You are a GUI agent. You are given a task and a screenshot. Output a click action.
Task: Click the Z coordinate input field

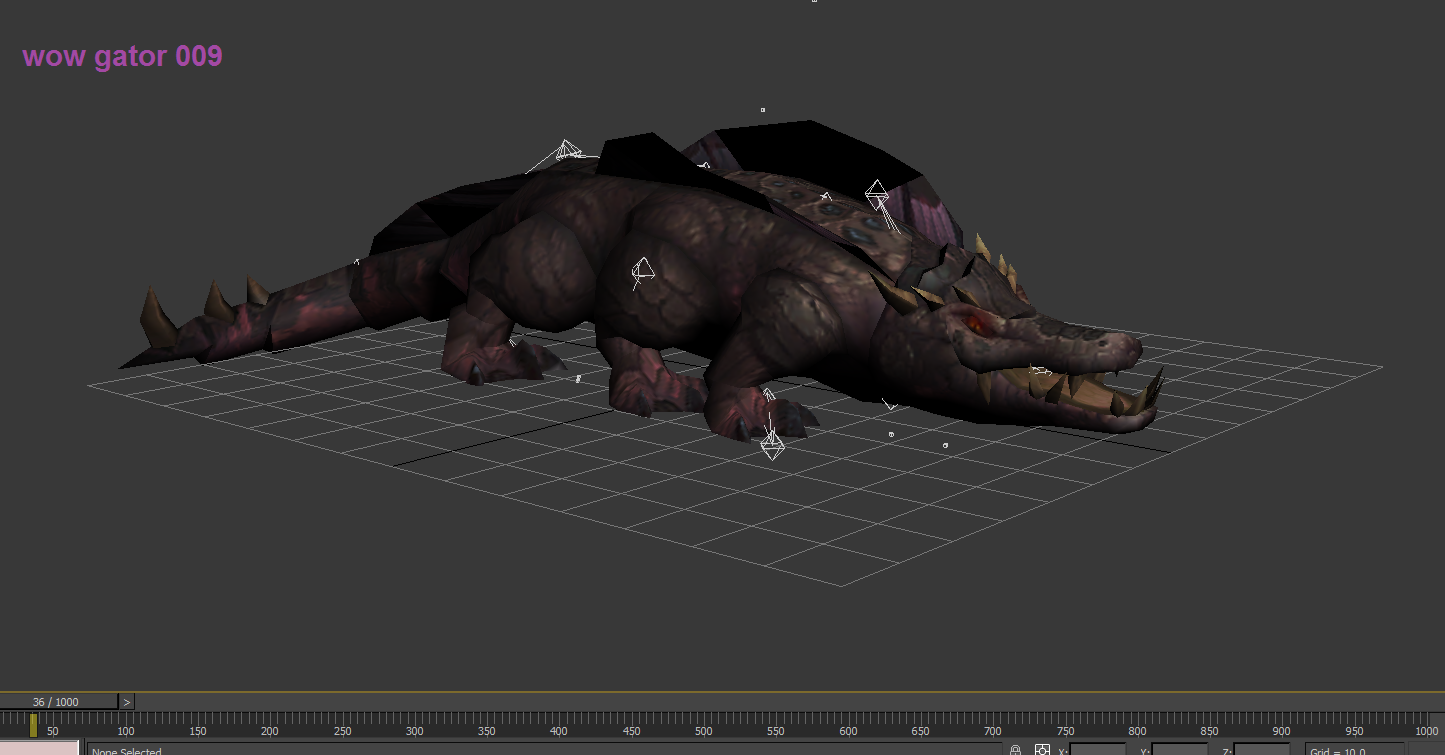tap(1262, 750)
